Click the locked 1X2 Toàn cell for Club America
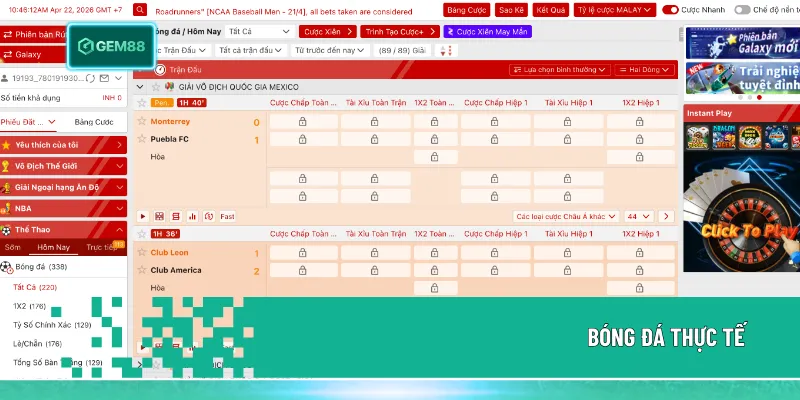 coord(435,270)
